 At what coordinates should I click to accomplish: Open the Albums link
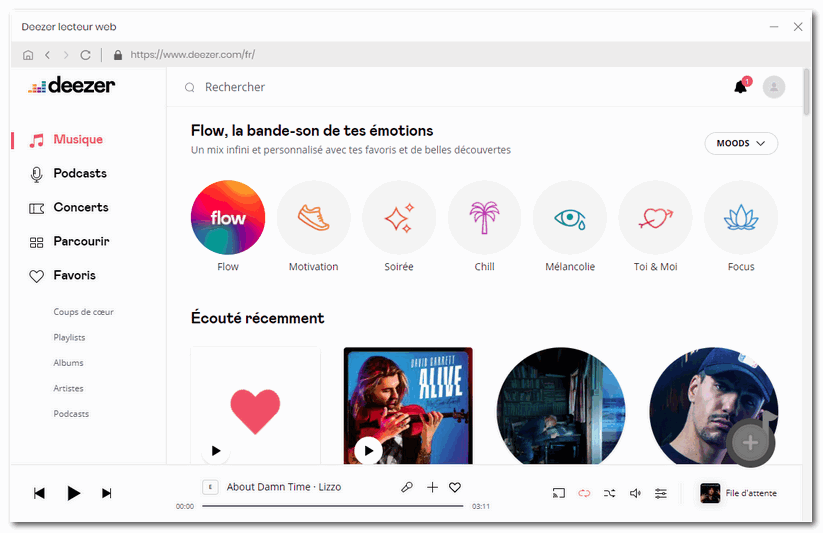[x=68, y=363]
